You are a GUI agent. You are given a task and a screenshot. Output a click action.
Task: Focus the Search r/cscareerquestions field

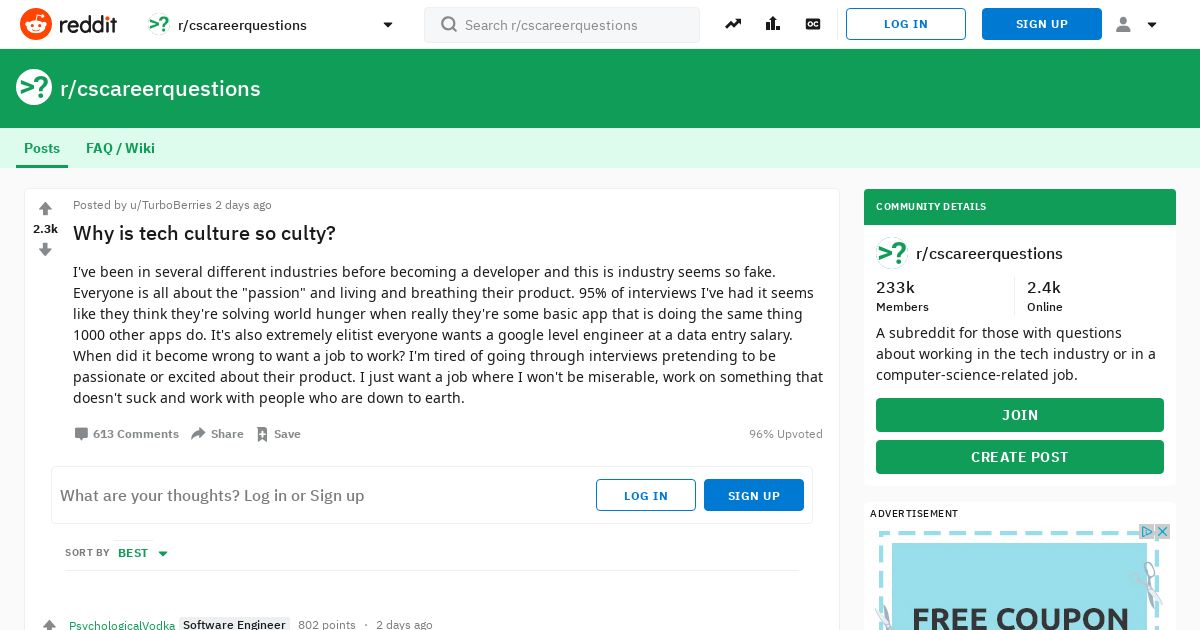click(562, 25)
